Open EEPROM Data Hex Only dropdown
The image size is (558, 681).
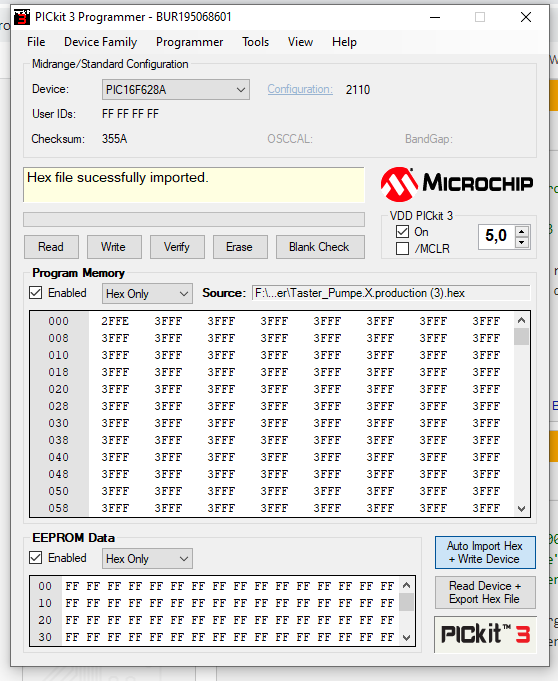click(x=147, y=559)
